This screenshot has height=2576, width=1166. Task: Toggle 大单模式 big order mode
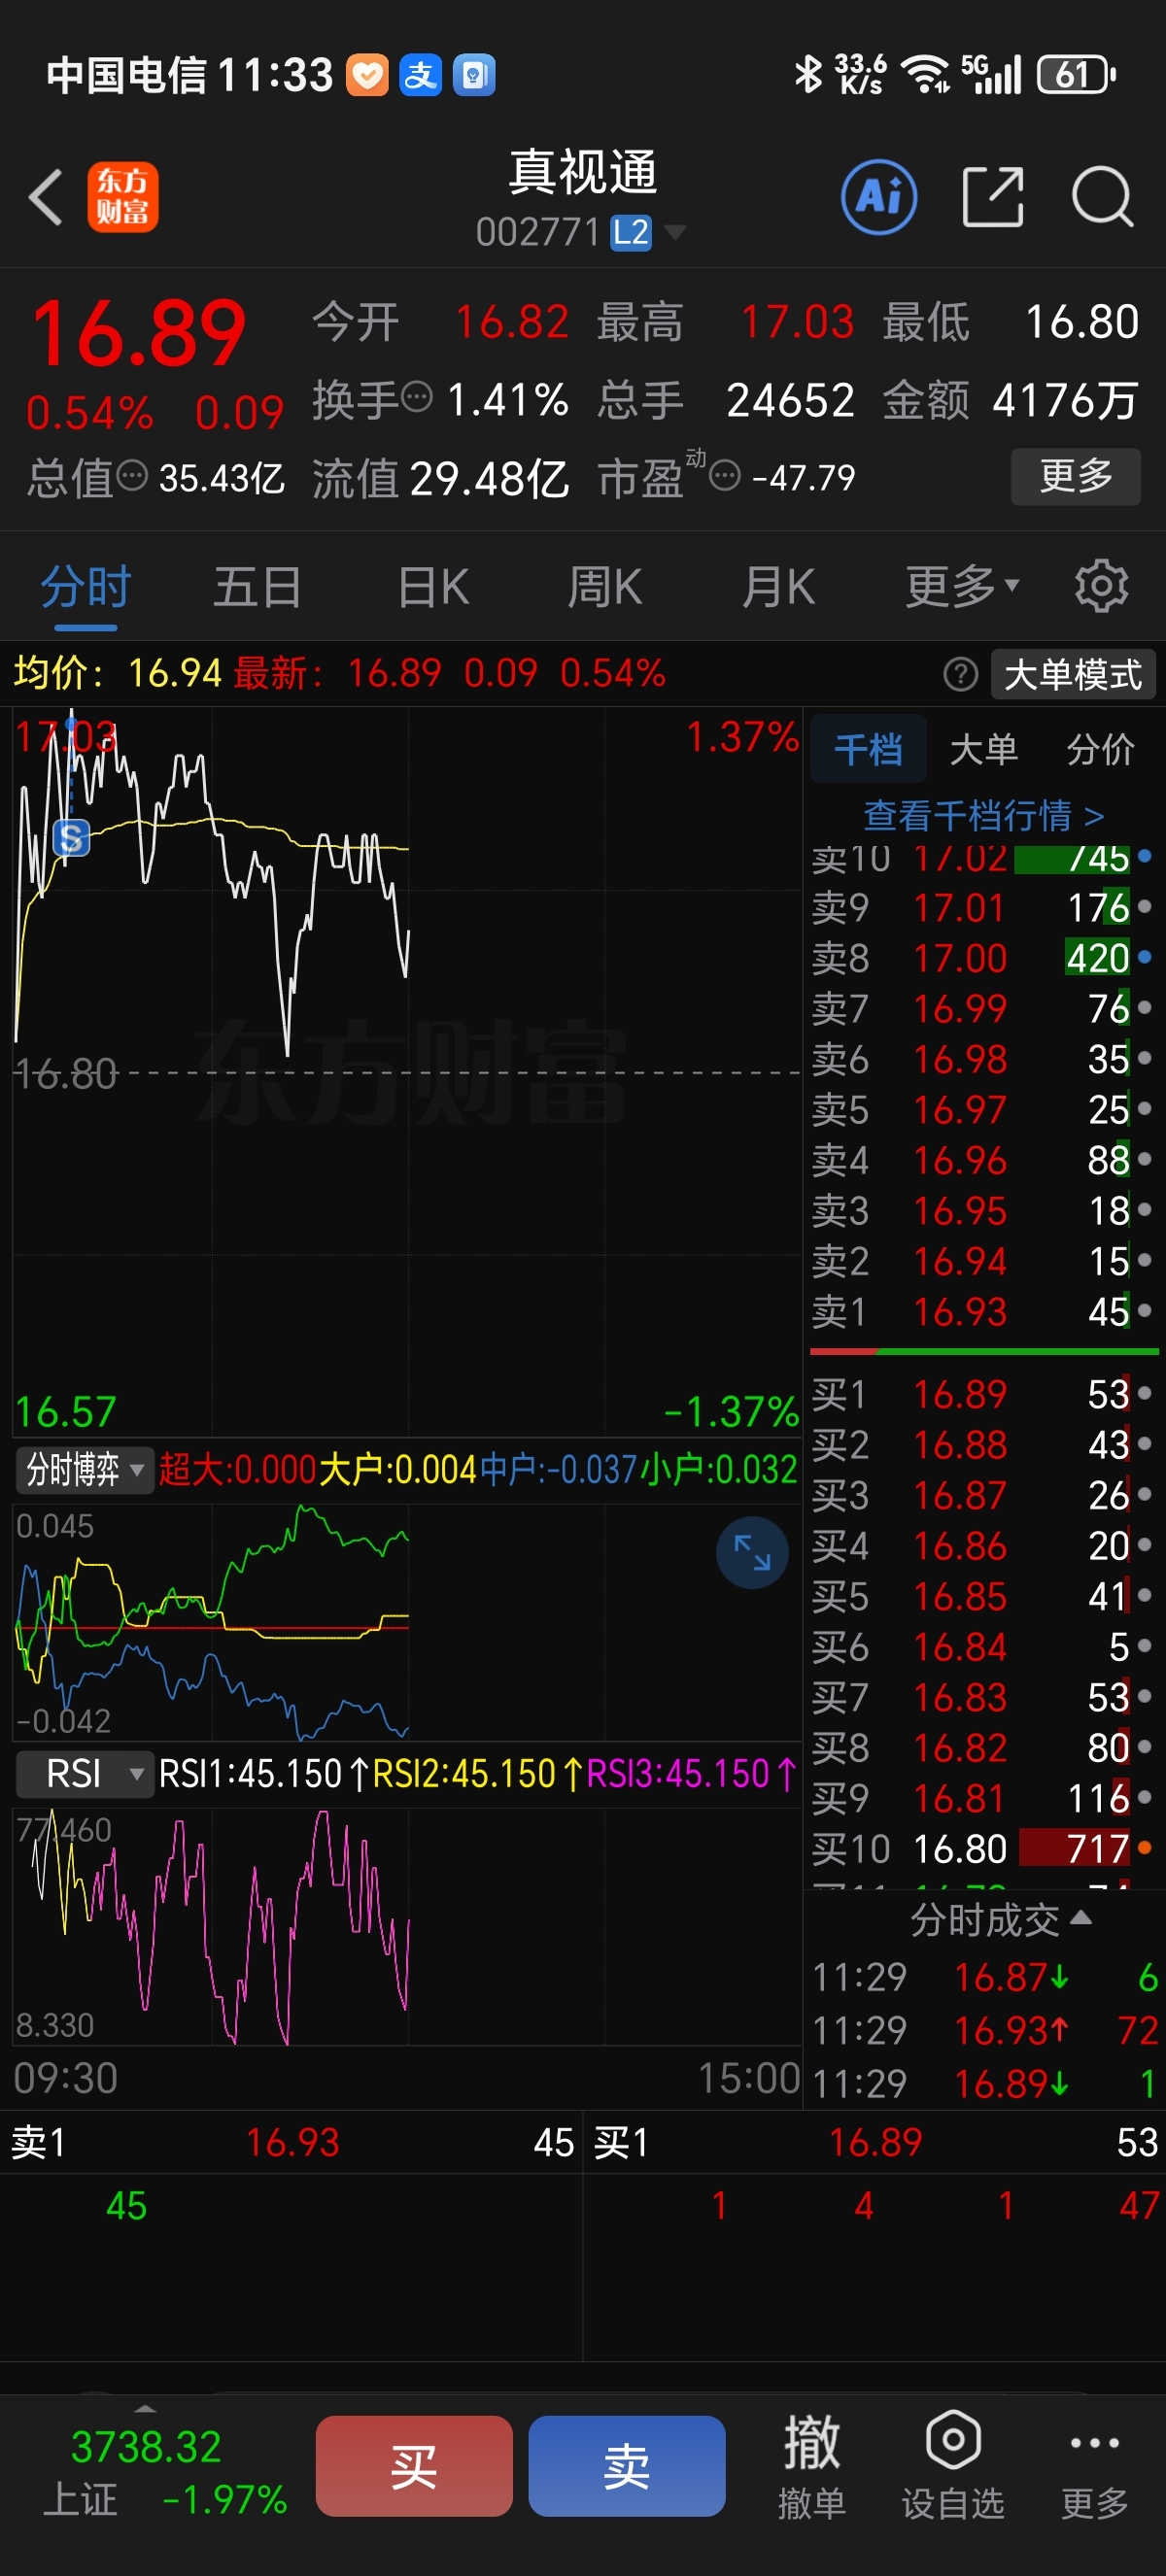click(1073, 674)
